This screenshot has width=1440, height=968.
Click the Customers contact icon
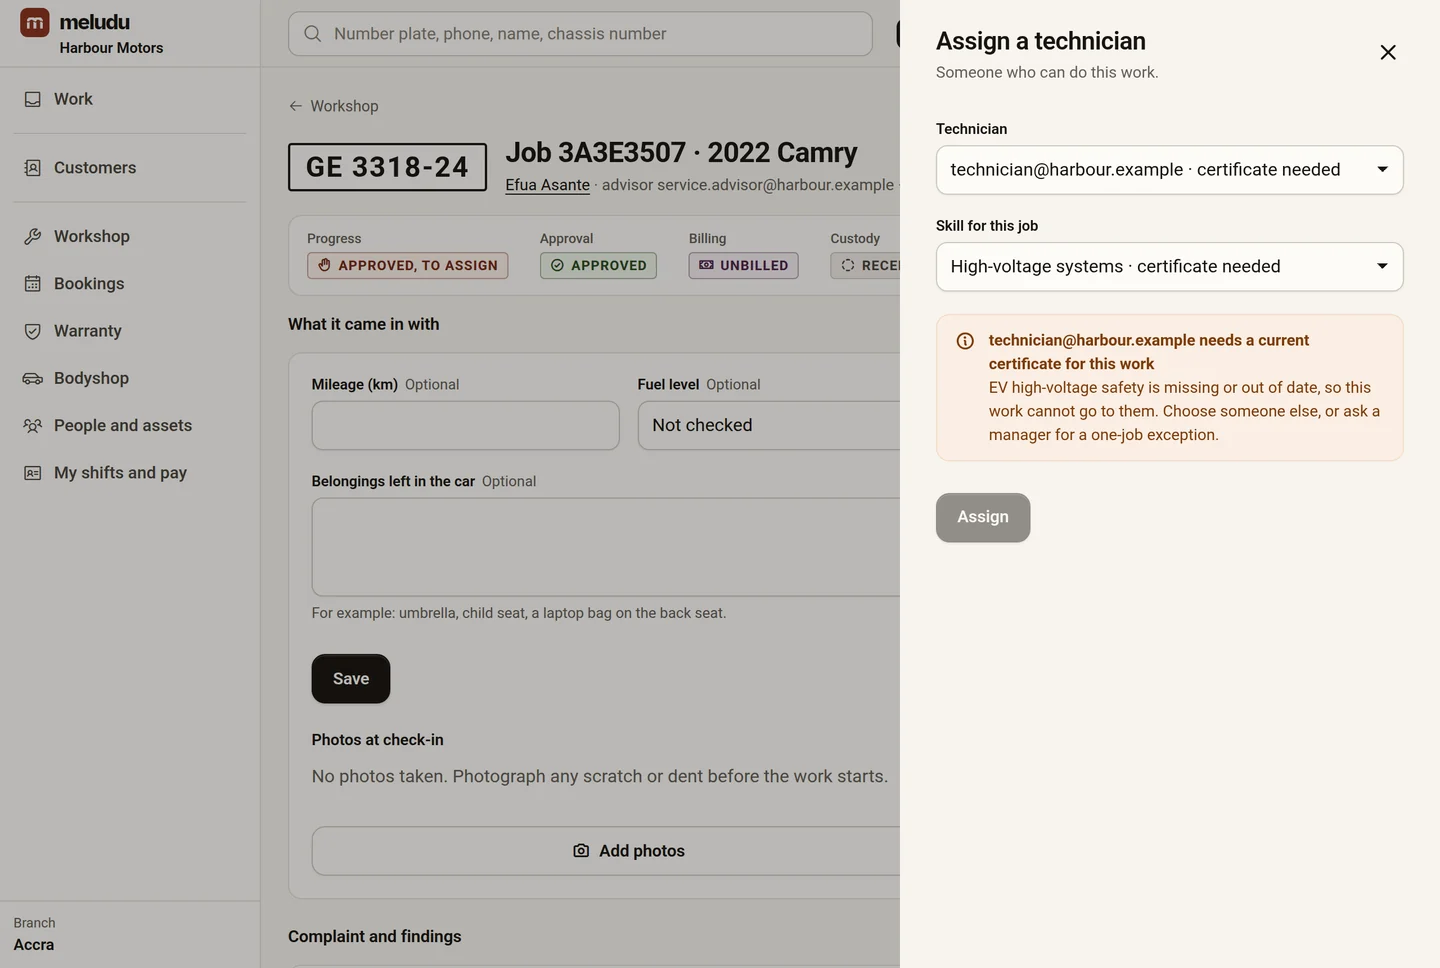(33, 168)
